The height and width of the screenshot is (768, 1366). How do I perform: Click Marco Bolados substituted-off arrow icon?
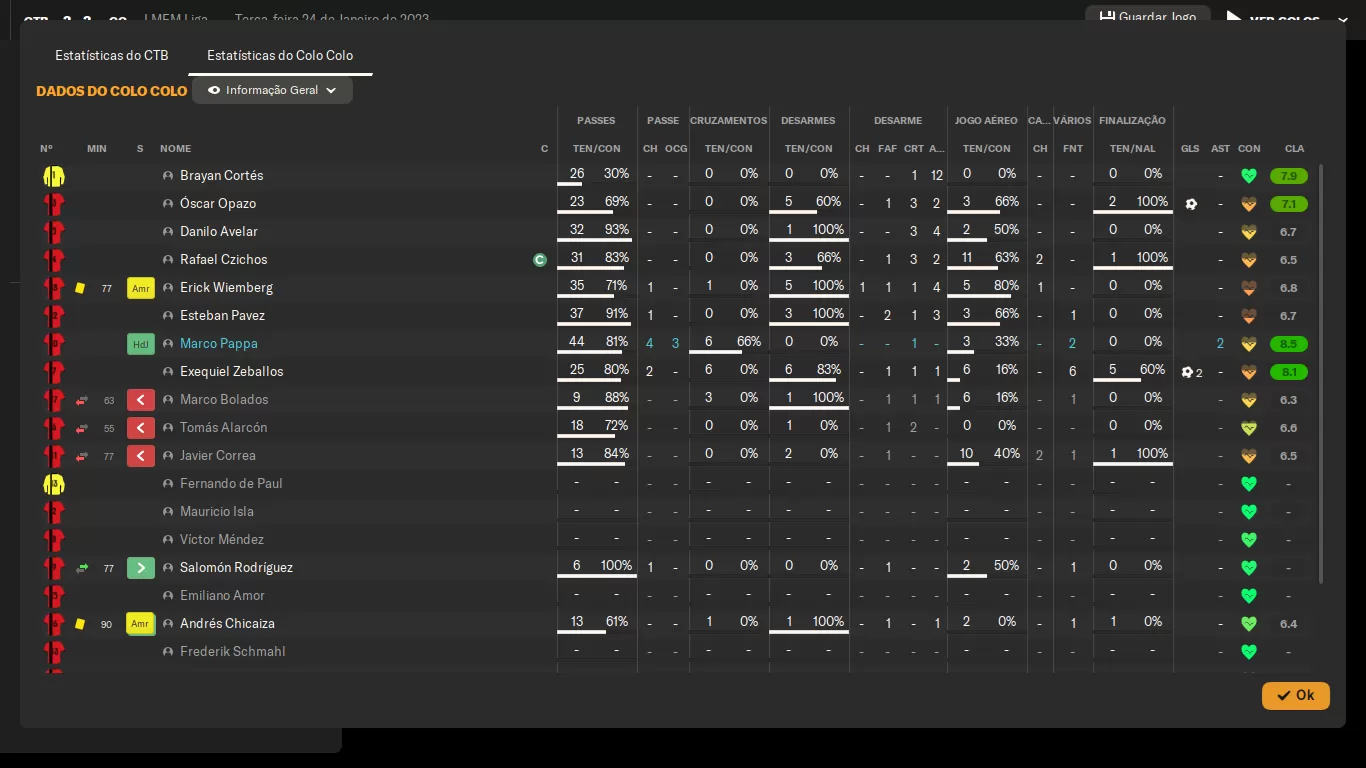point(82,400)
